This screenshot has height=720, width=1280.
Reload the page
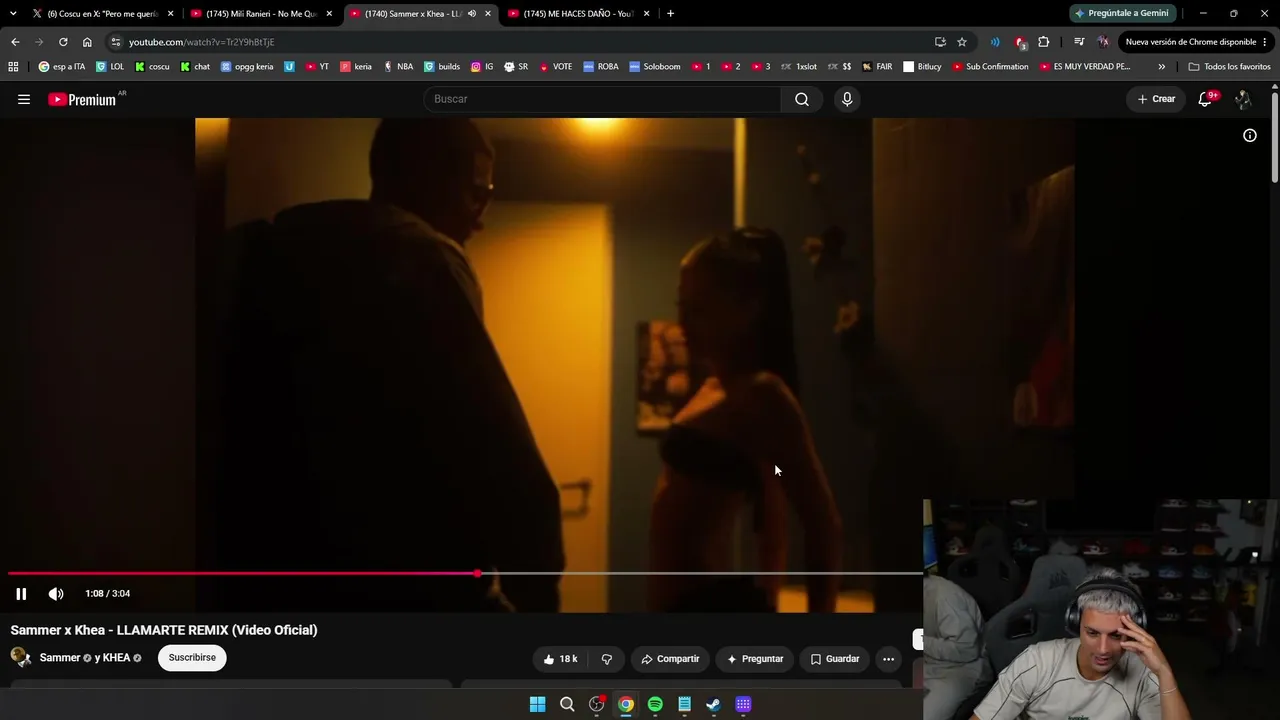pyautogui.click(x=63, y=42)
